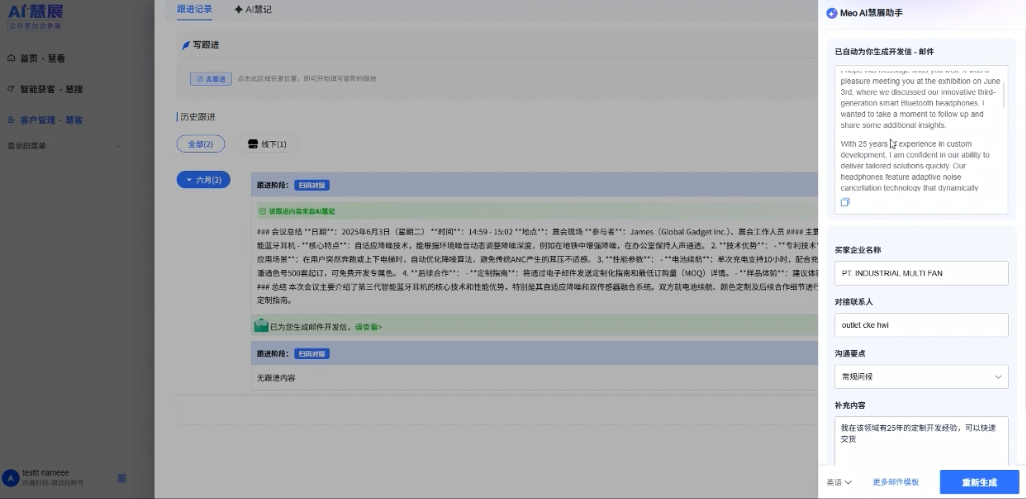Viewport: 1026px width, 499px height.
Task: Open the 更多邮件模板 link
Action: coord(895,482)
